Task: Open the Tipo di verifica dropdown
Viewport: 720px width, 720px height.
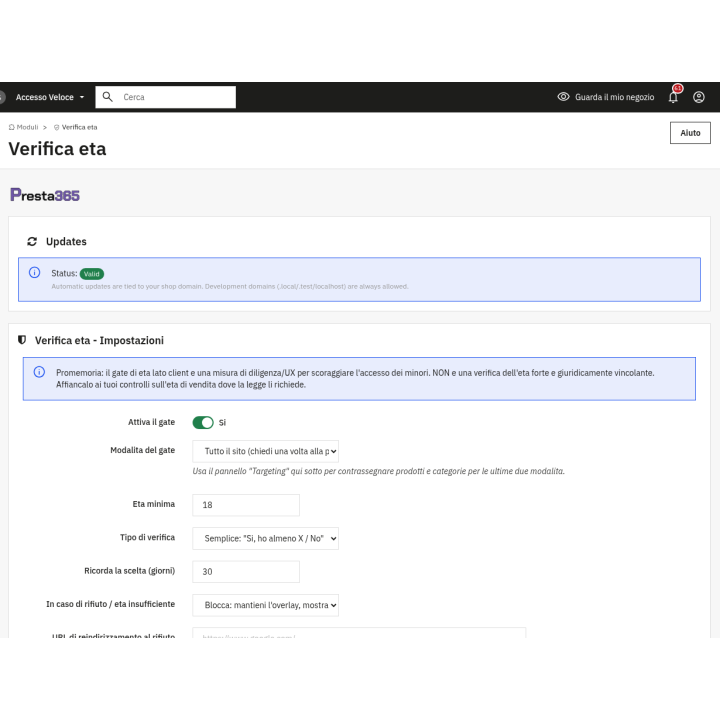Action: point(265,538)
